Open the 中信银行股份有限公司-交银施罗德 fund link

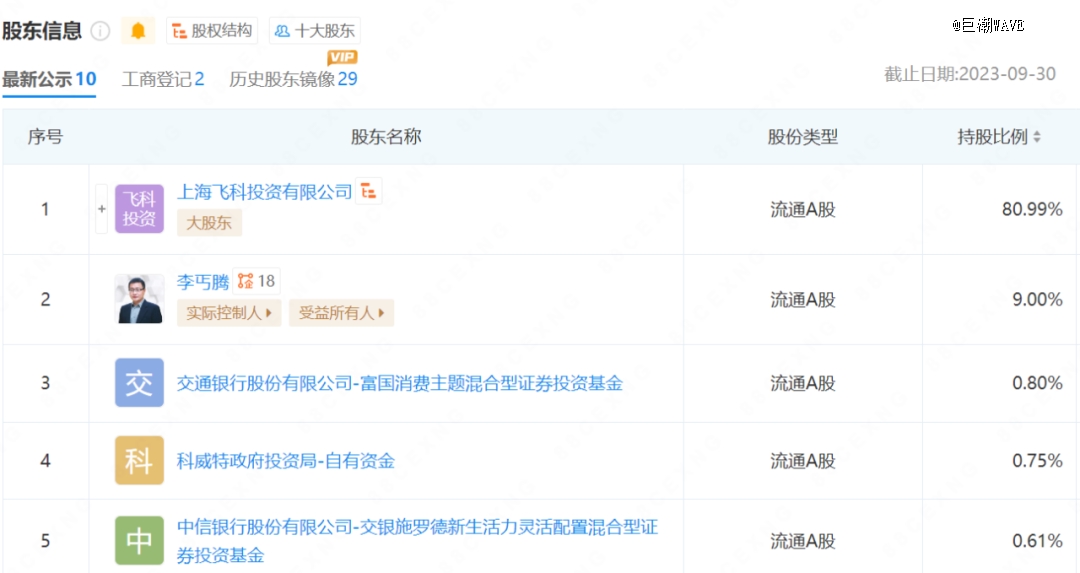(417, 541)
